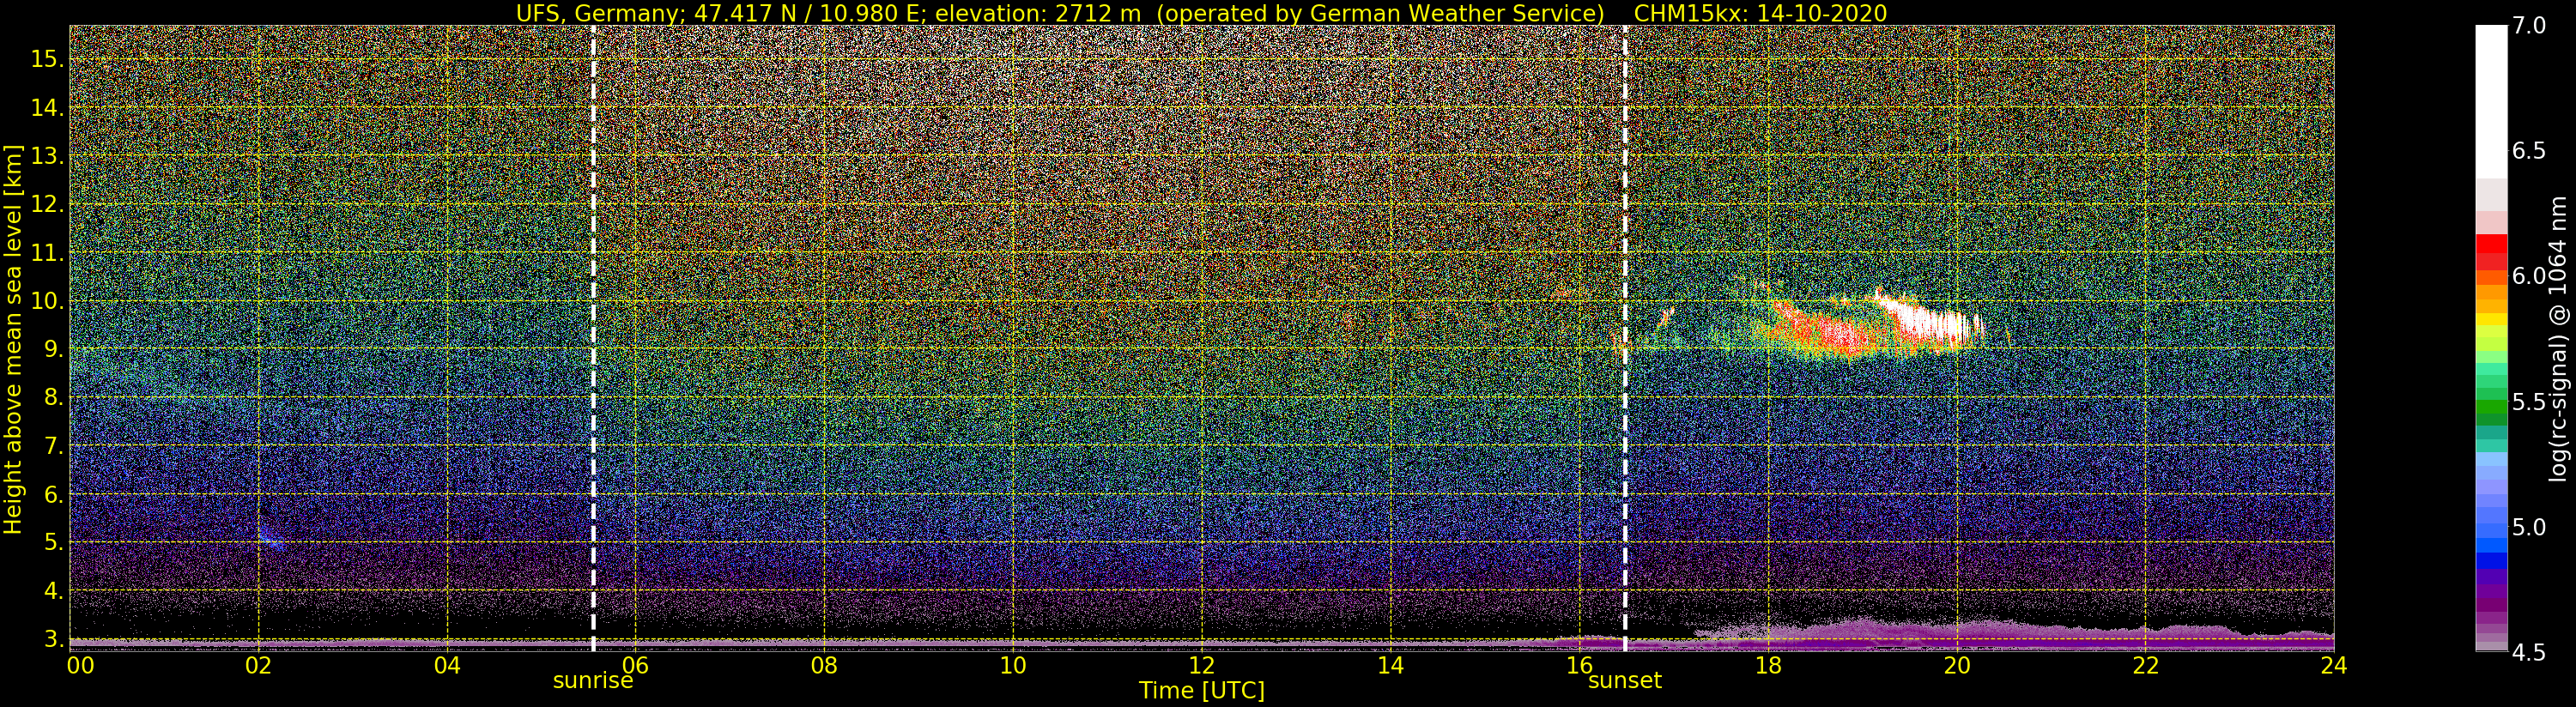Click the "14" tick on the time axis
2576x707 pixels.
coord(1390,665)
